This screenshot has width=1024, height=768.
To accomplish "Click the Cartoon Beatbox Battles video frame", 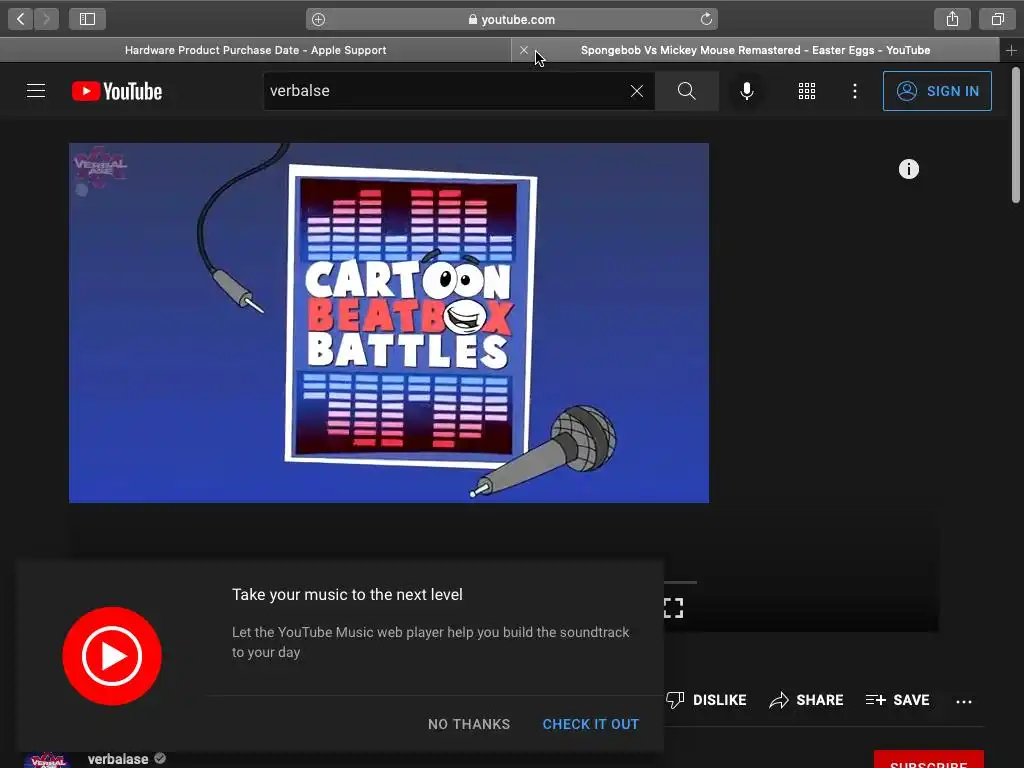I will [x=389, y=323].
